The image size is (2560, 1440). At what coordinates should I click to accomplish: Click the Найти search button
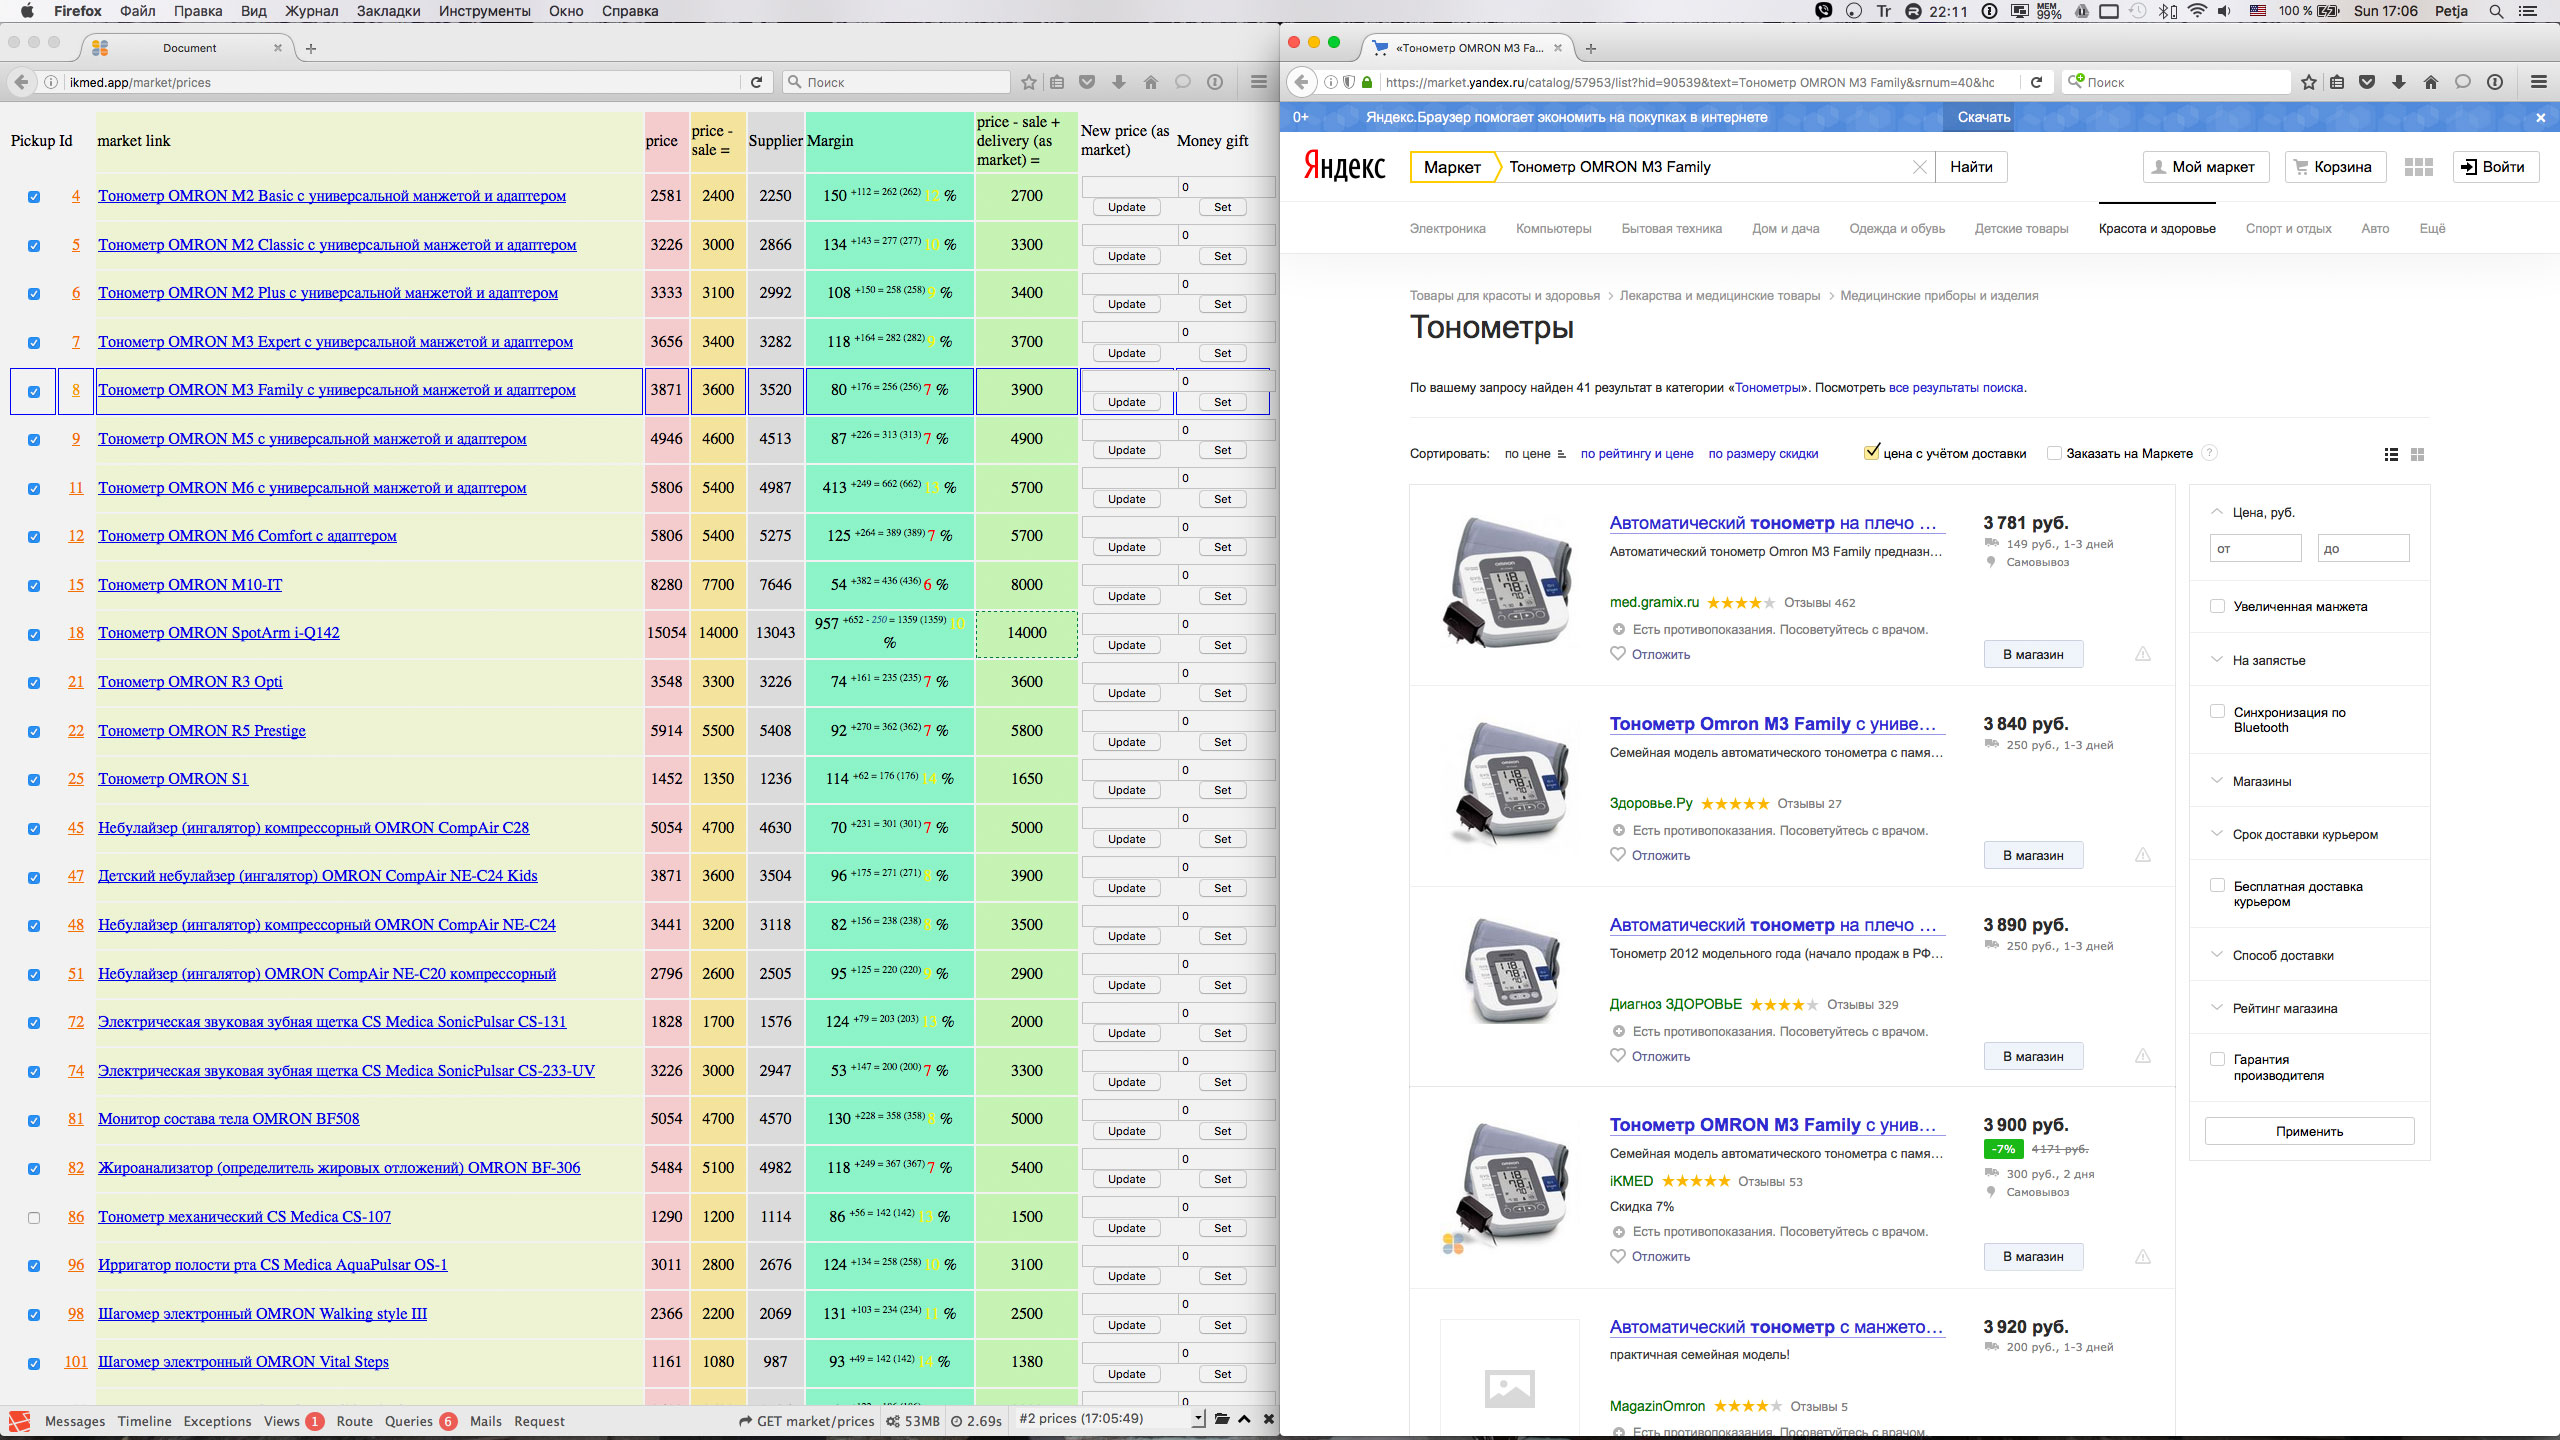click(x=1970, y=166)
